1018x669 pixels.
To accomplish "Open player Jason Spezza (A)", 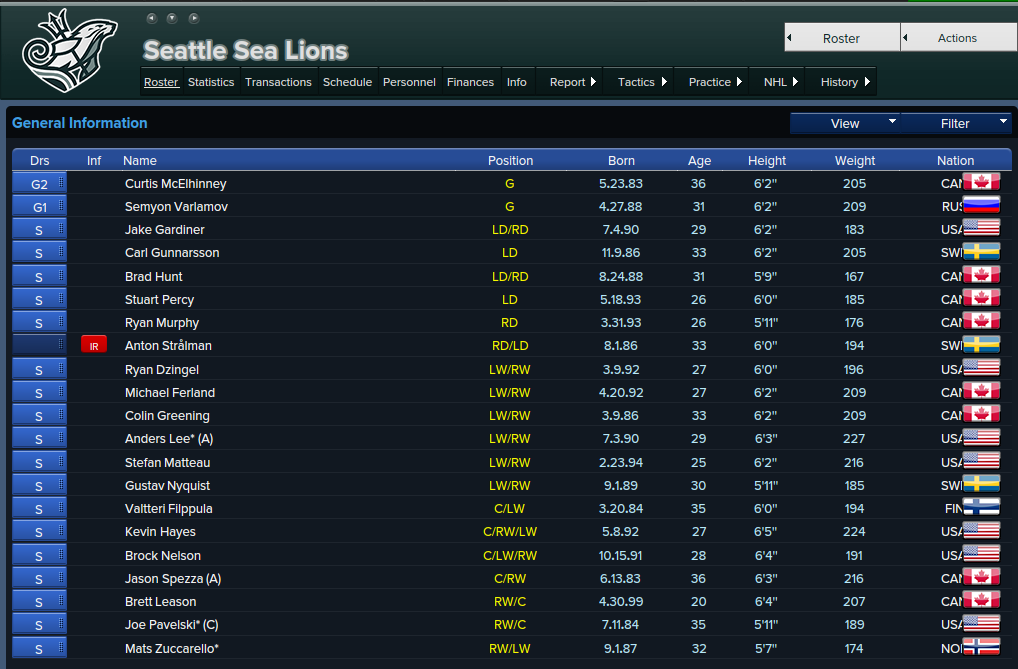I will [x=173, y=578].
